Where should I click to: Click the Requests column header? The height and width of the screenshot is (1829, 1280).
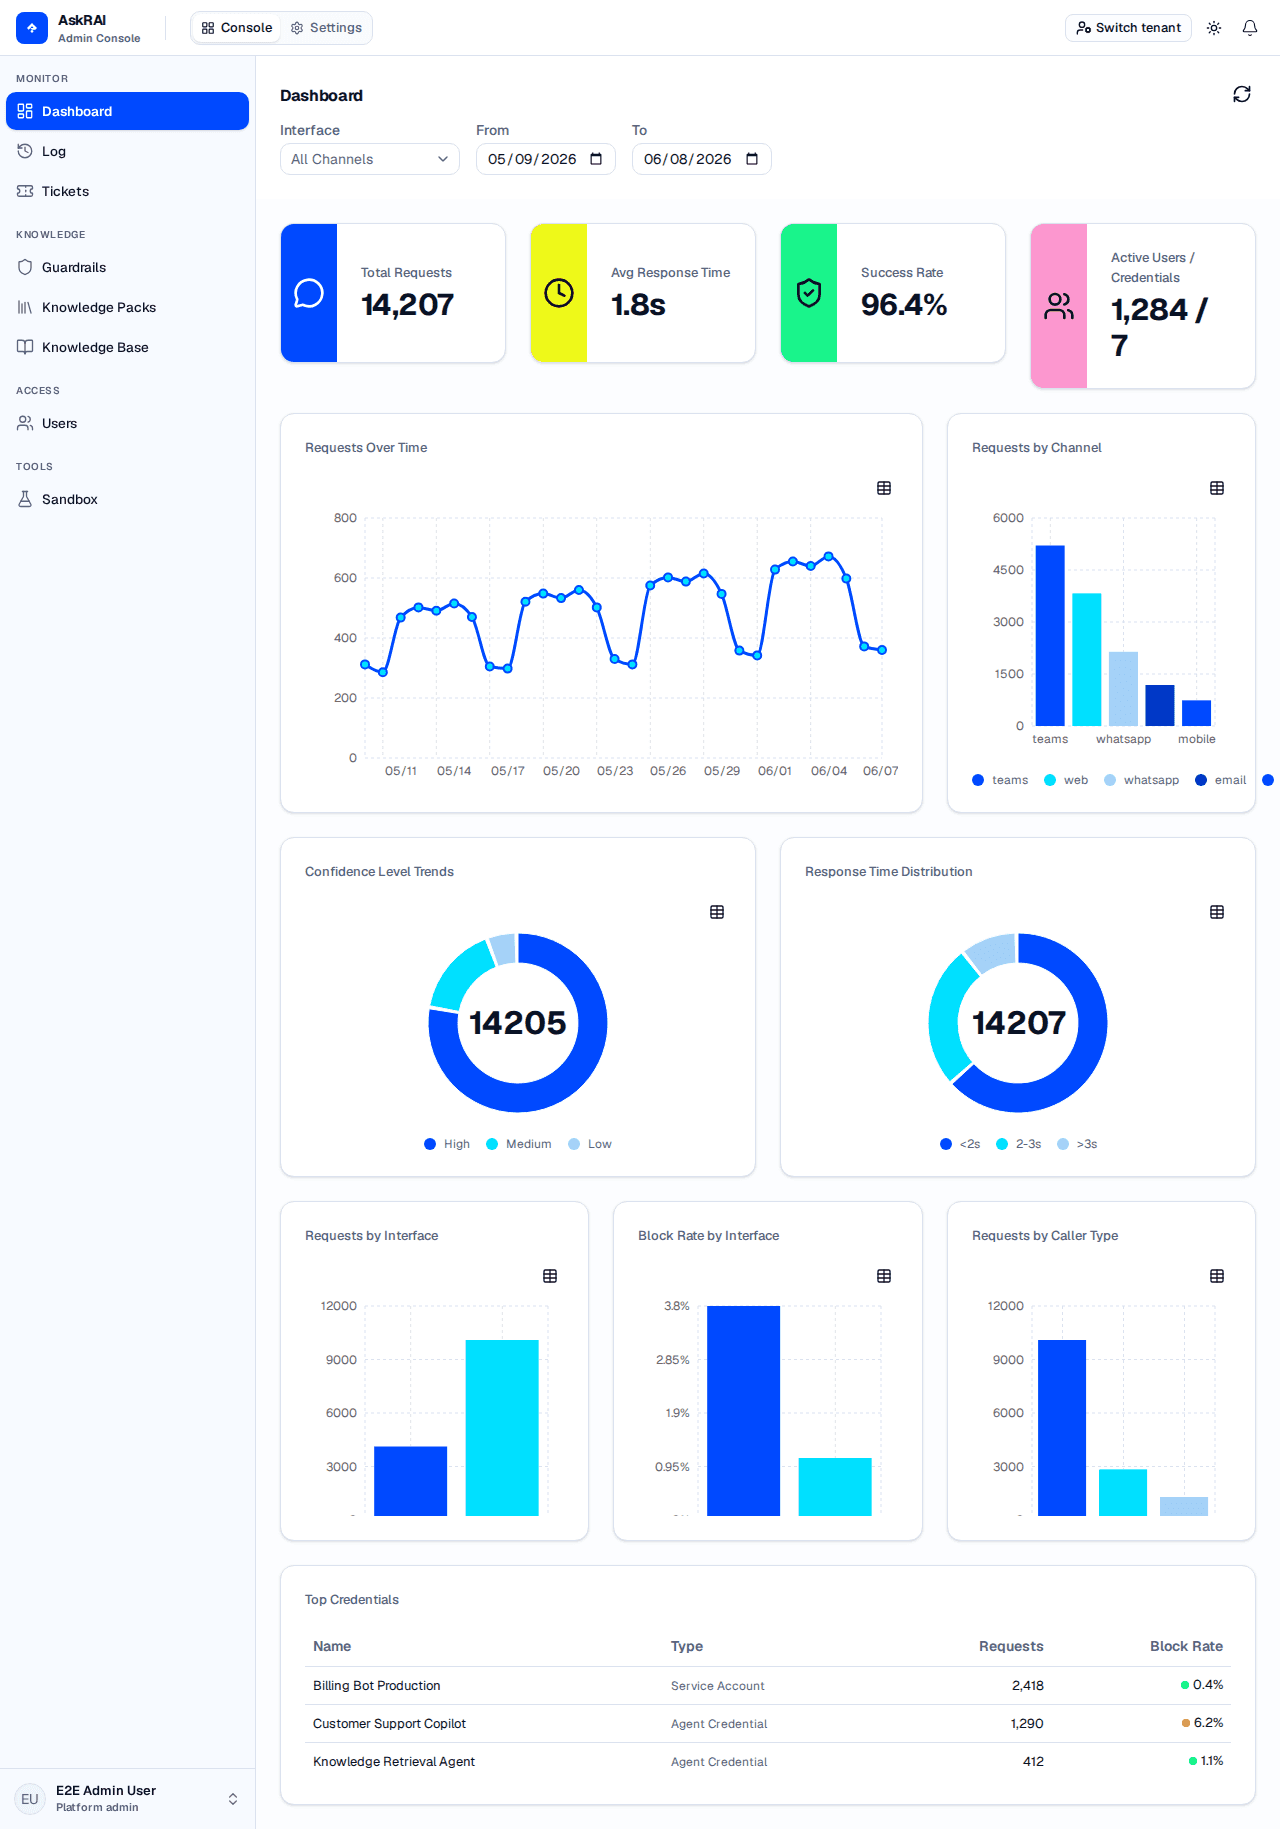tap(1011, 1646)
